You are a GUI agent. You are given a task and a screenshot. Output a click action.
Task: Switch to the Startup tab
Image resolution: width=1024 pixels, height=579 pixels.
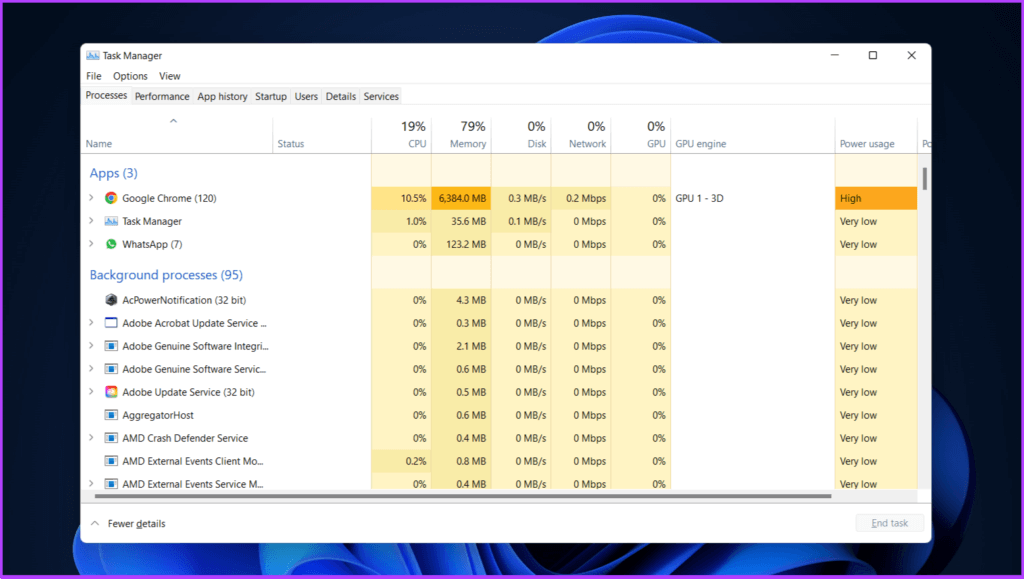pos(270,96)
